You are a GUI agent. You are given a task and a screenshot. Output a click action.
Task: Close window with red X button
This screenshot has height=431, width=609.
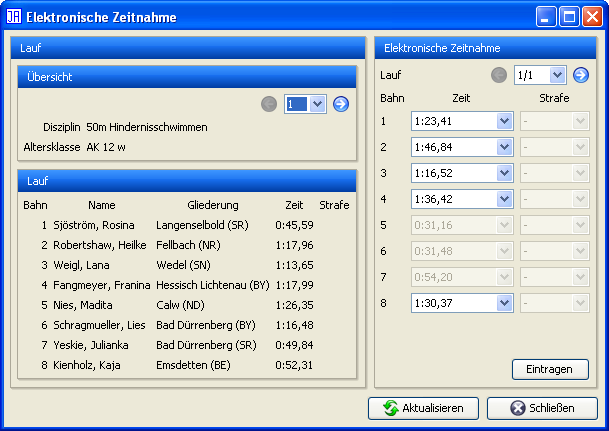(592, 17)
